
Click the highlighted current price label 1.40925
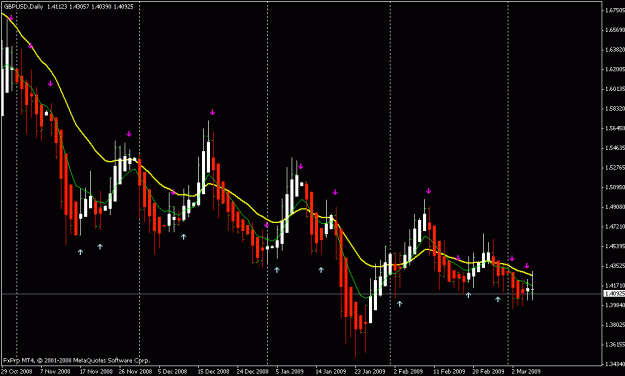tap(614, 294)
